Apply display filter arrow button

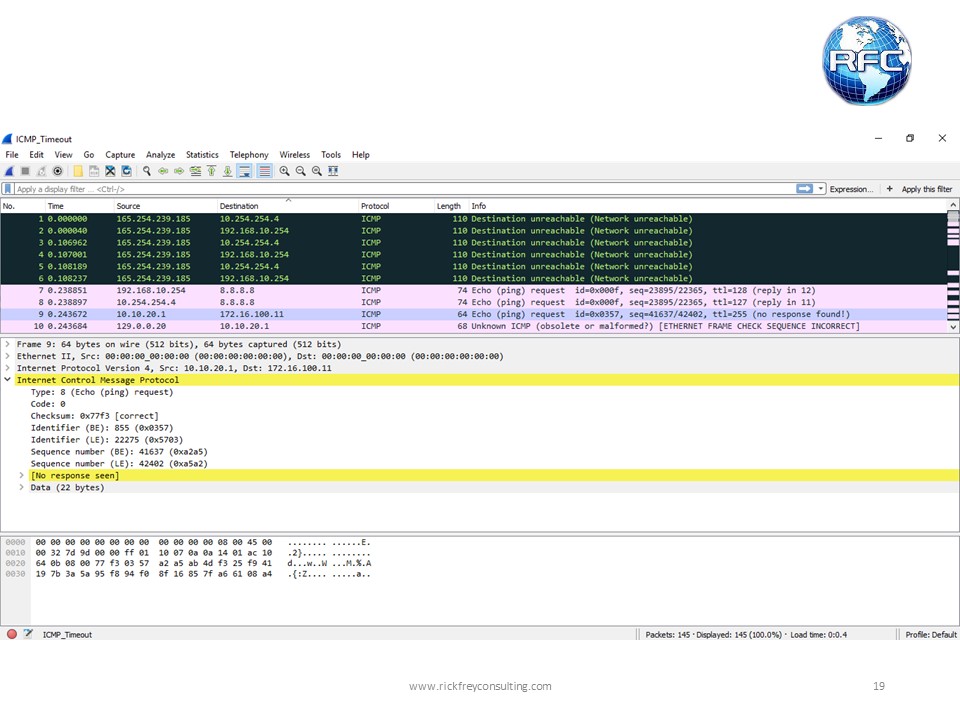(x=804, y=189)
